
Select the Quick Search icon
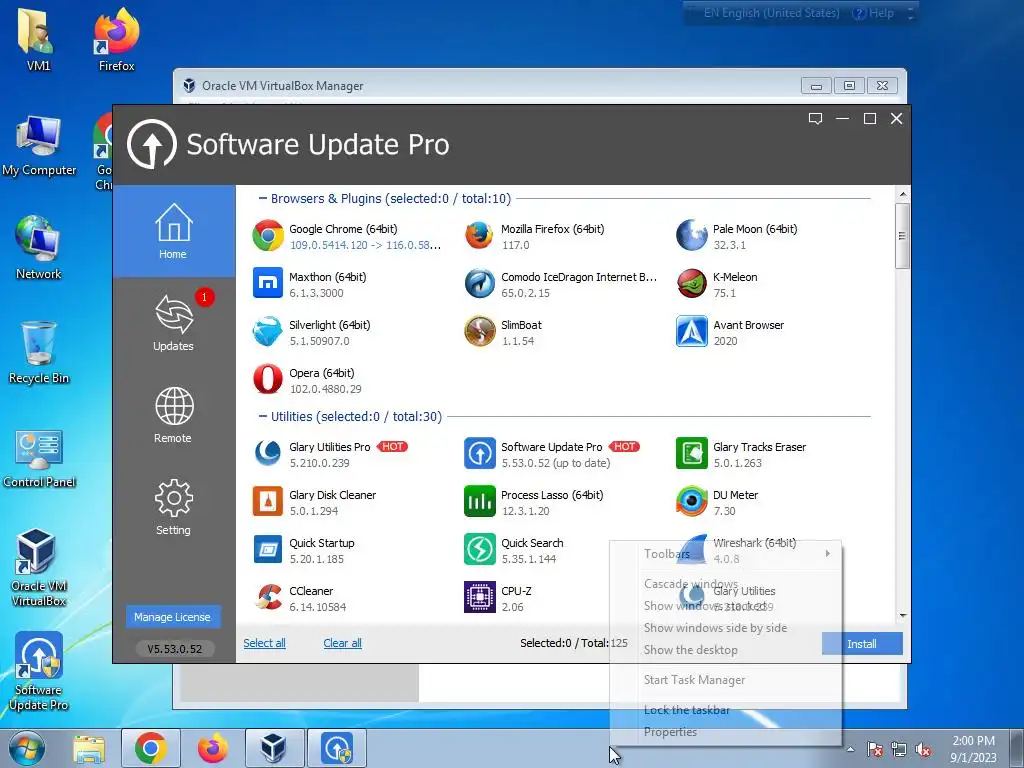tap(479, 549)
